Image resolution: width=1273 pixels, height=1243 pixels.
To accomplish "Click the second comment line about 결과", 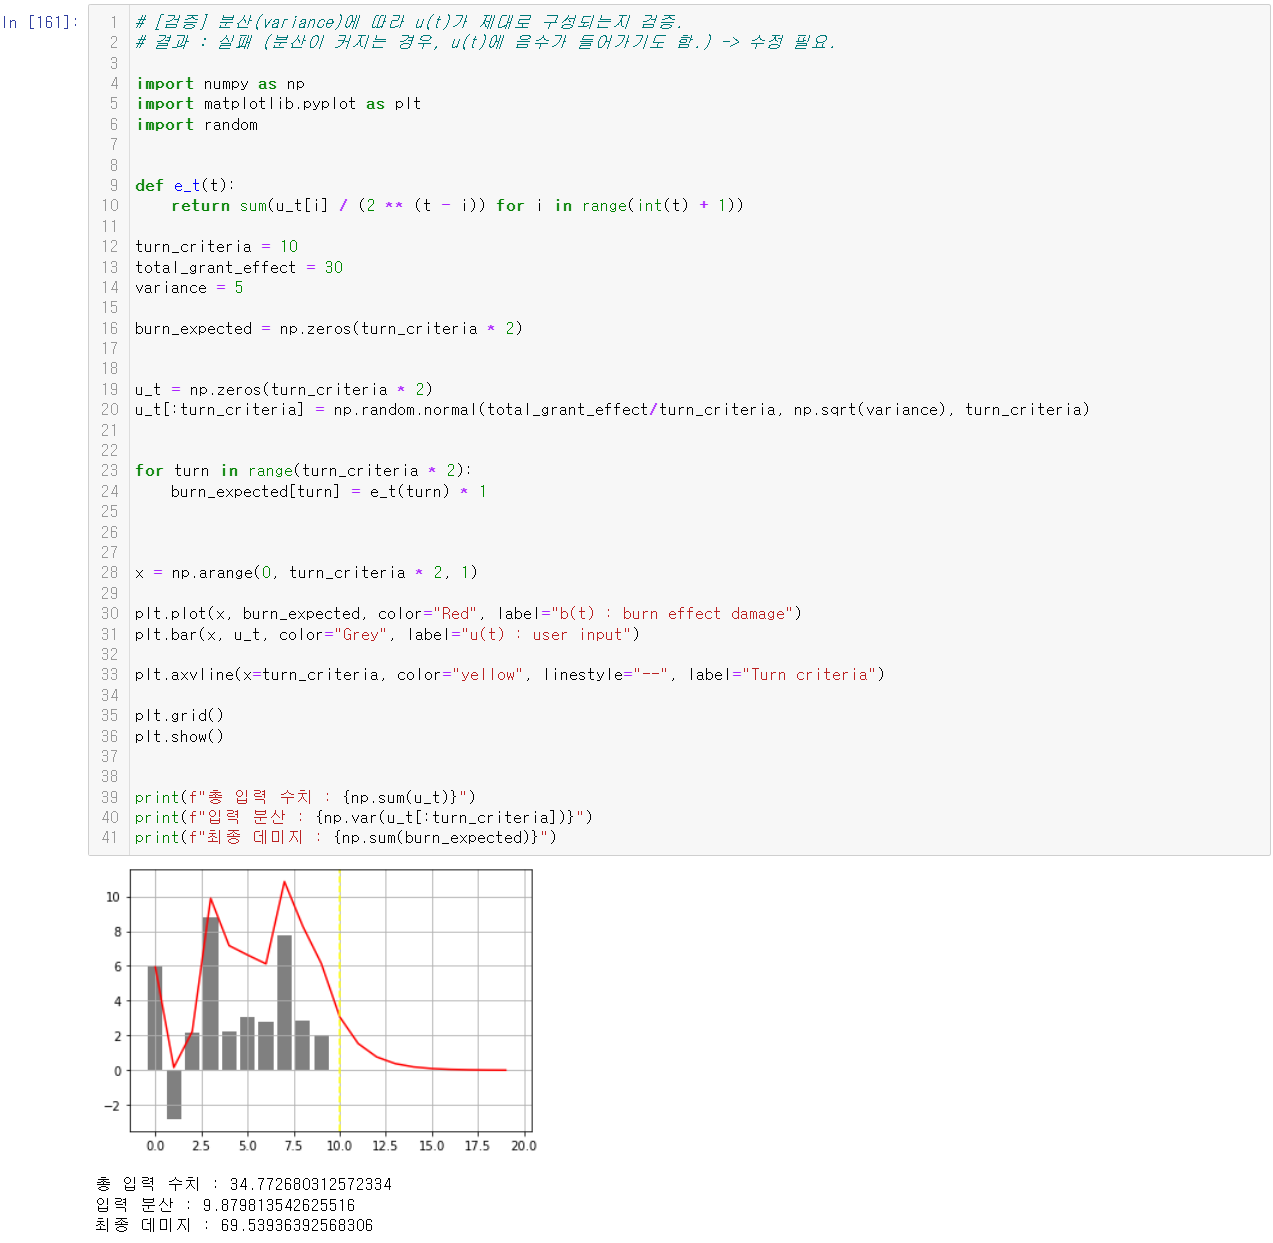I will click(x=485, y=42).
